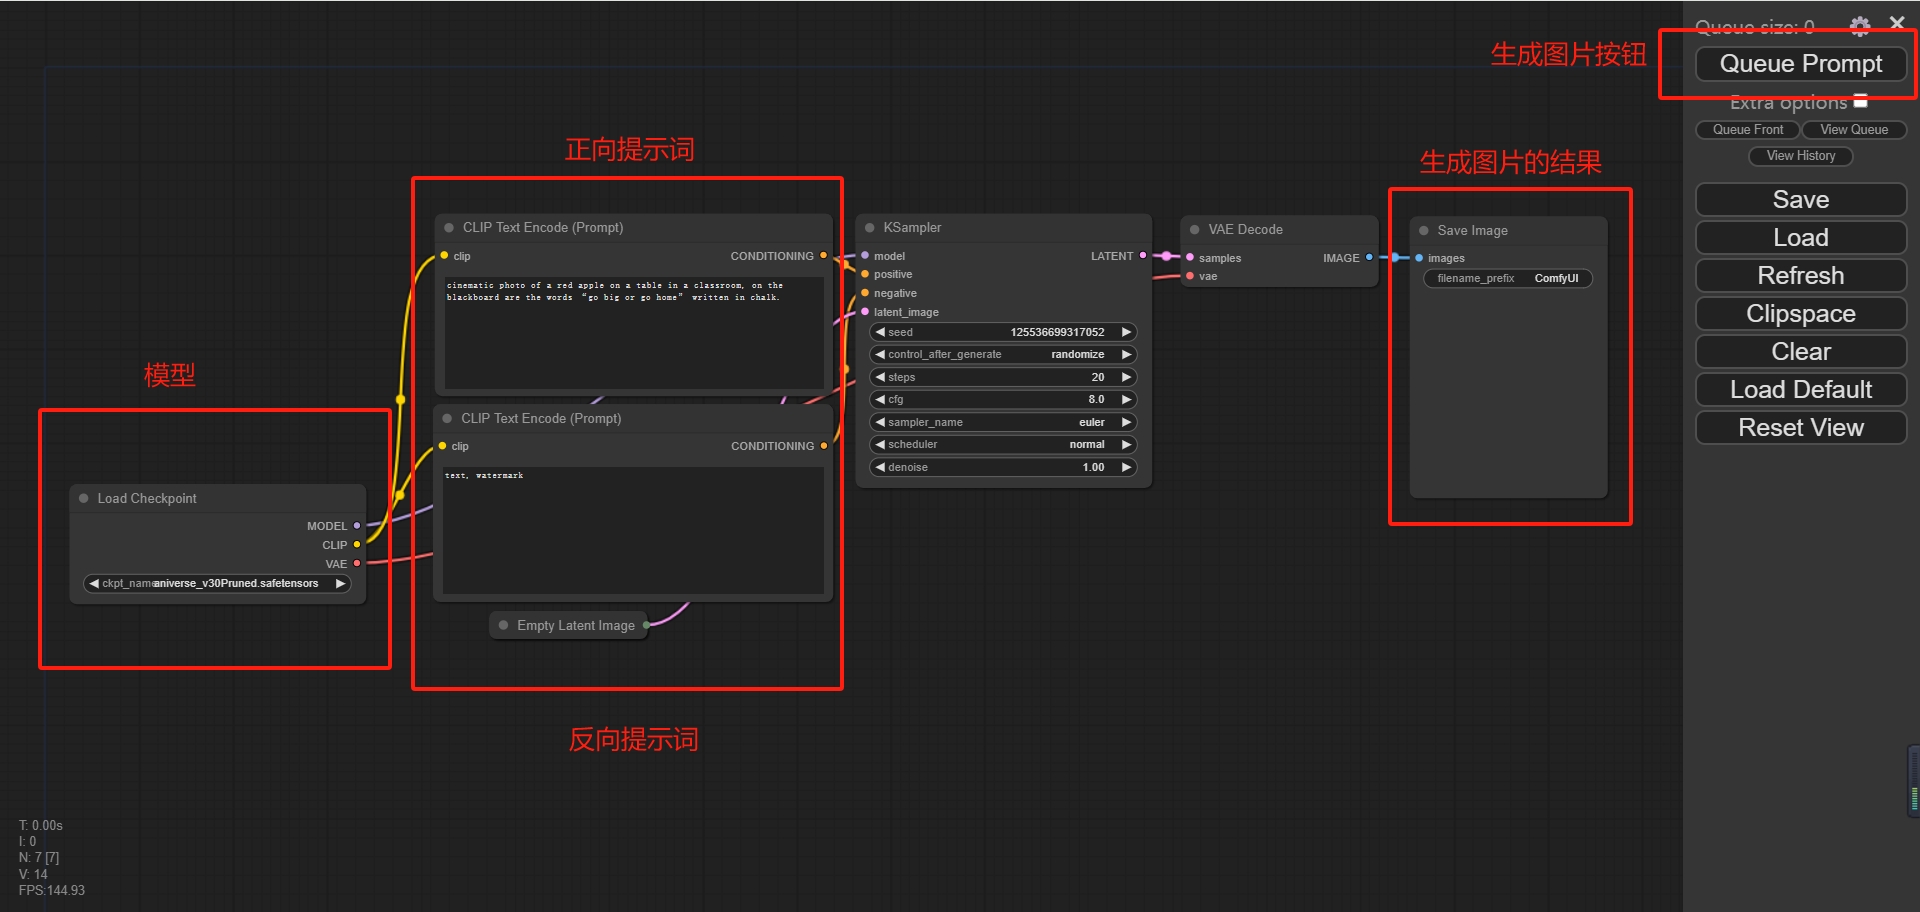Image resolution: width=1920 pixels, height=912 pixels.
Task: Click the LATENT output socket on KSampler
Action: point(1143,256)
